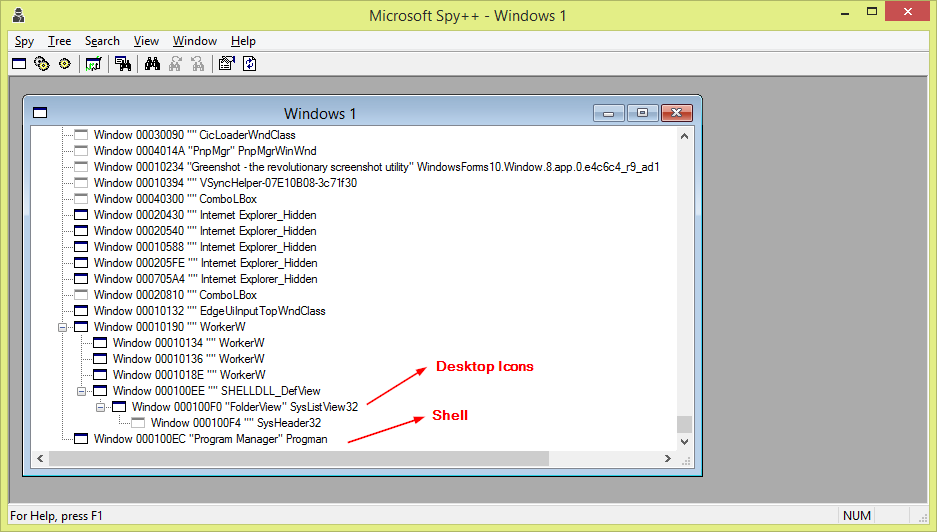Select Window 00020810 ComboLBox row
Screen dimensions: 937x532
175,295
